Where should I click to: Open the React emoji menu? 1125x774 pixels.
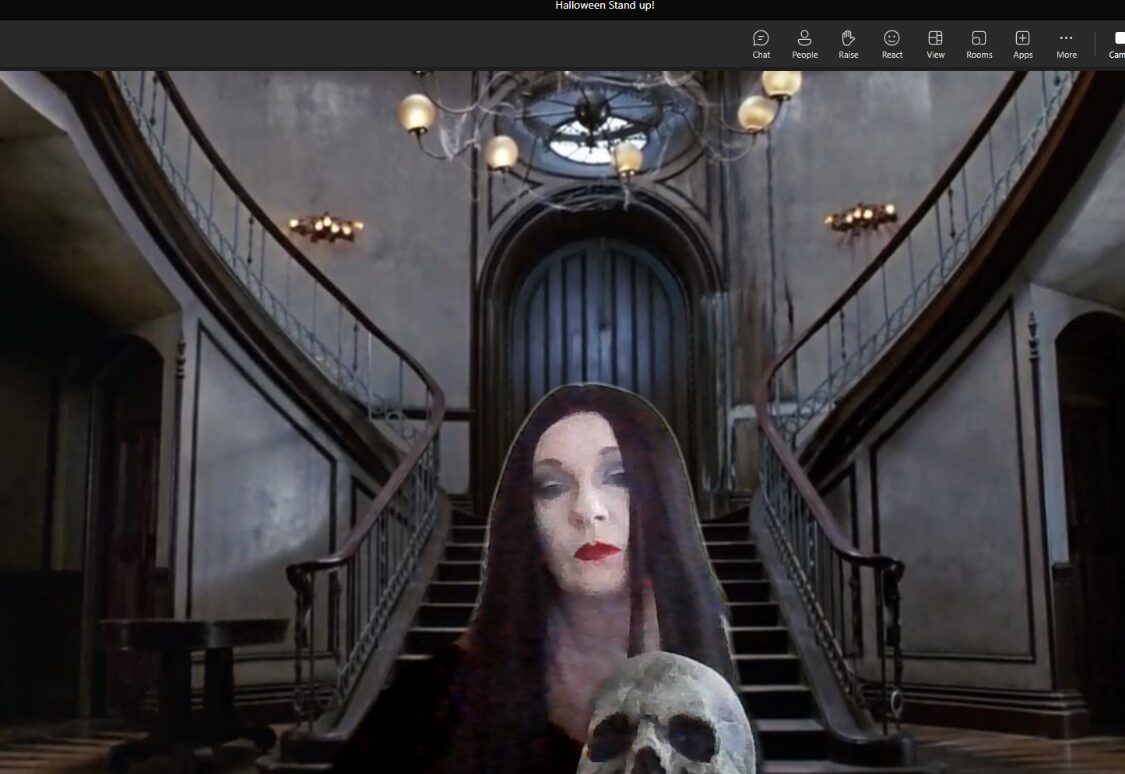click(x=892, y=44)
